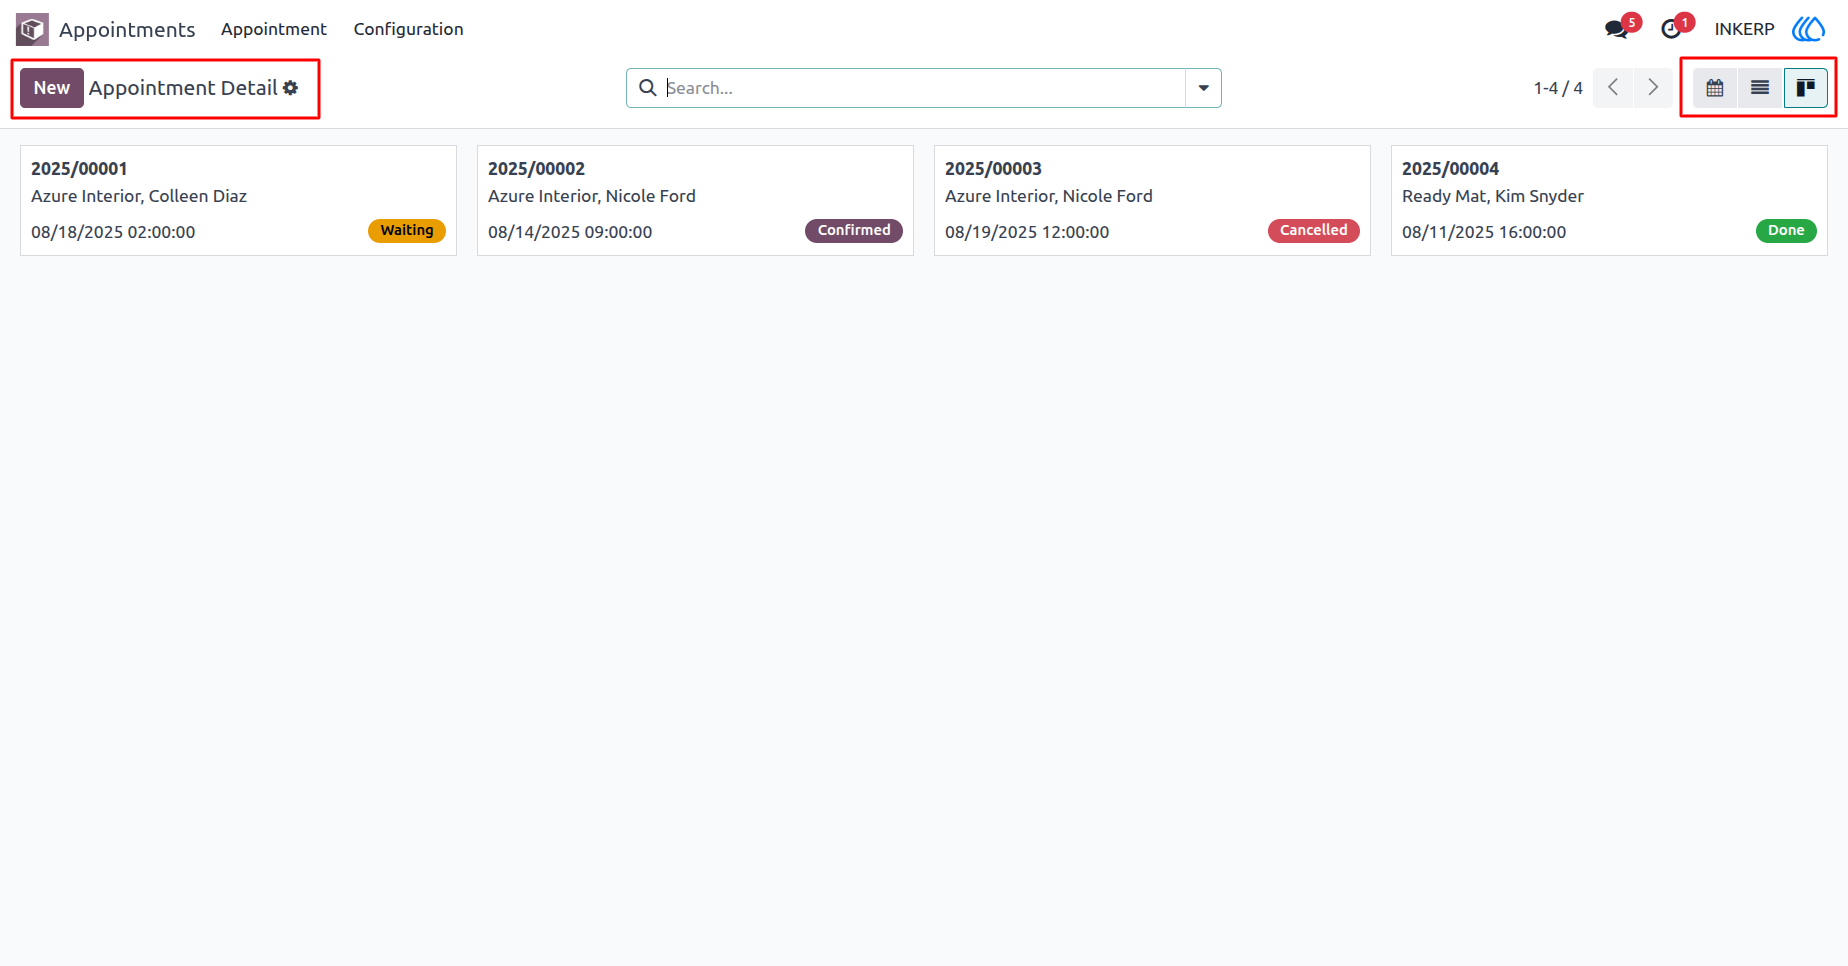The height and width of the screenshot is (966, 1848).
Task: Click the Waiting status badge
Action: pos(407,230)
